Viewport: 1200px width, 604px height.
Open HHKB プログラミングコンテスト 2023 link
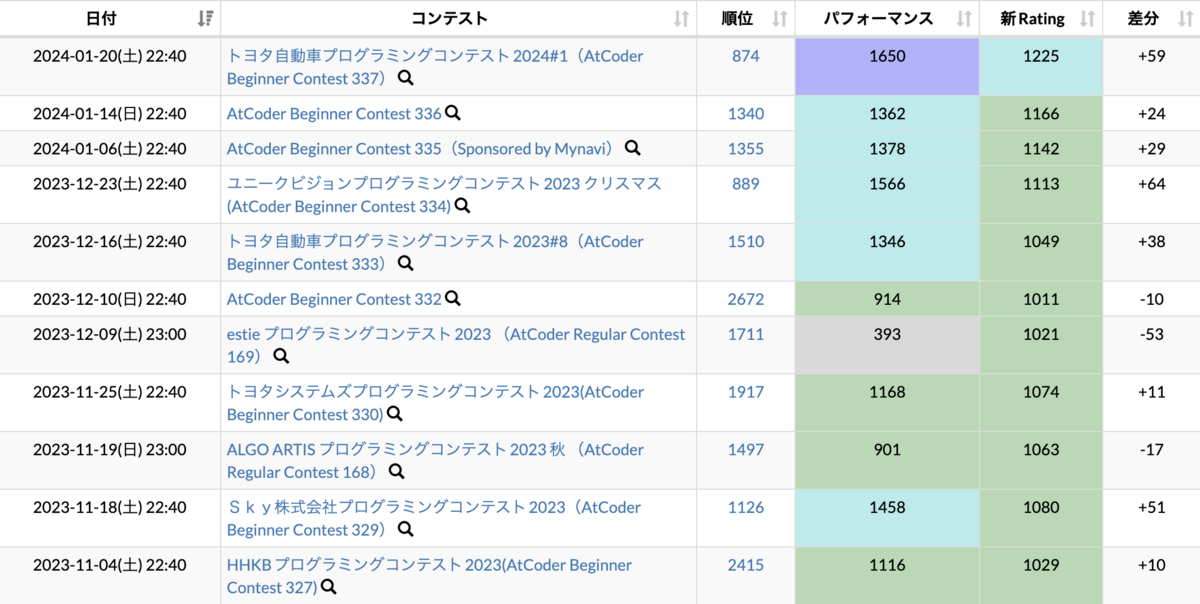pos(429,577)
